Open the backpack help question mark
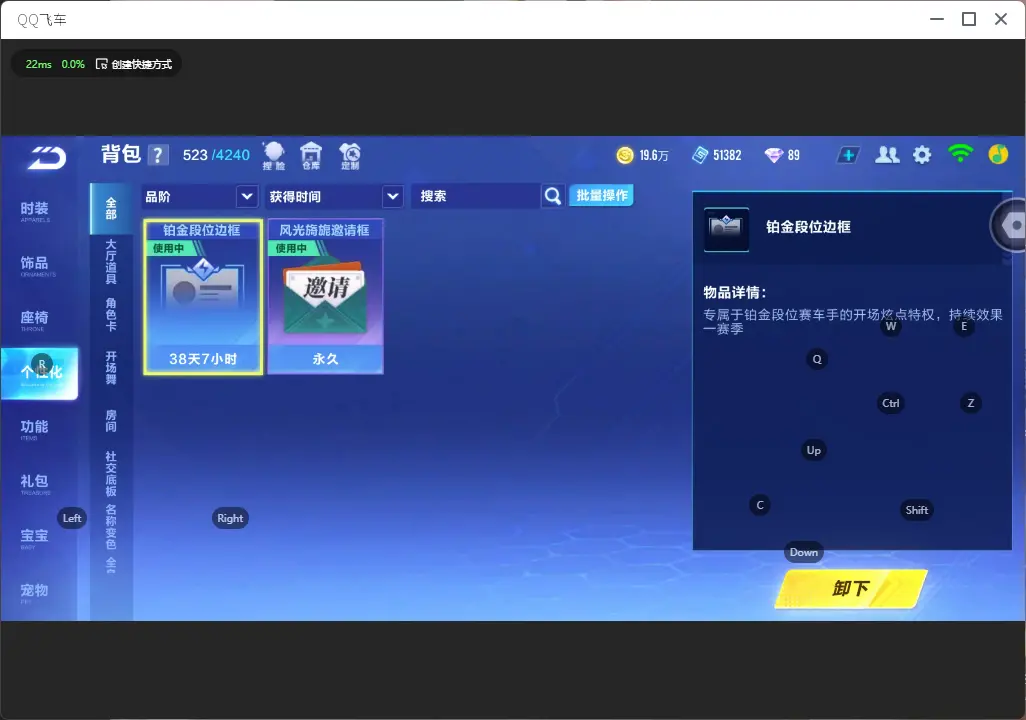 click(158, 155)
